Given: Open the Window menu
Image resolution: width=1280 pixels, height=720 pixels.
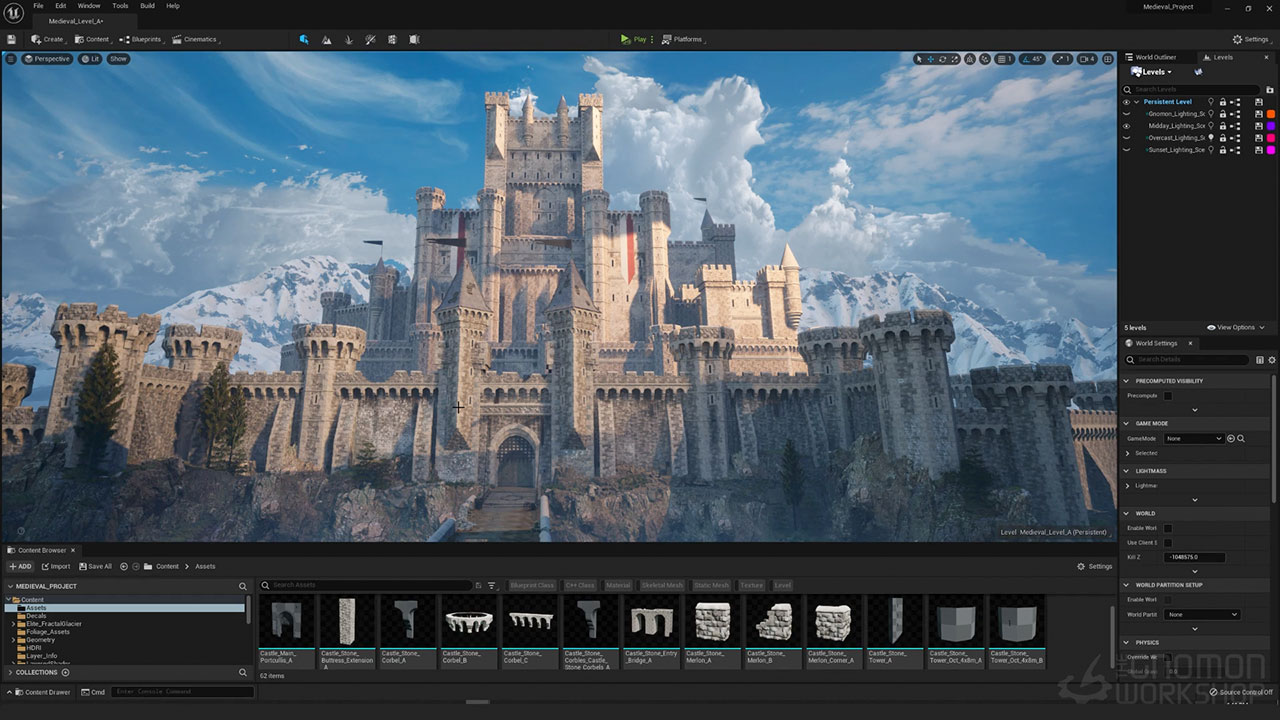Looking at the screenshot, I should click(x=90, y=5).
